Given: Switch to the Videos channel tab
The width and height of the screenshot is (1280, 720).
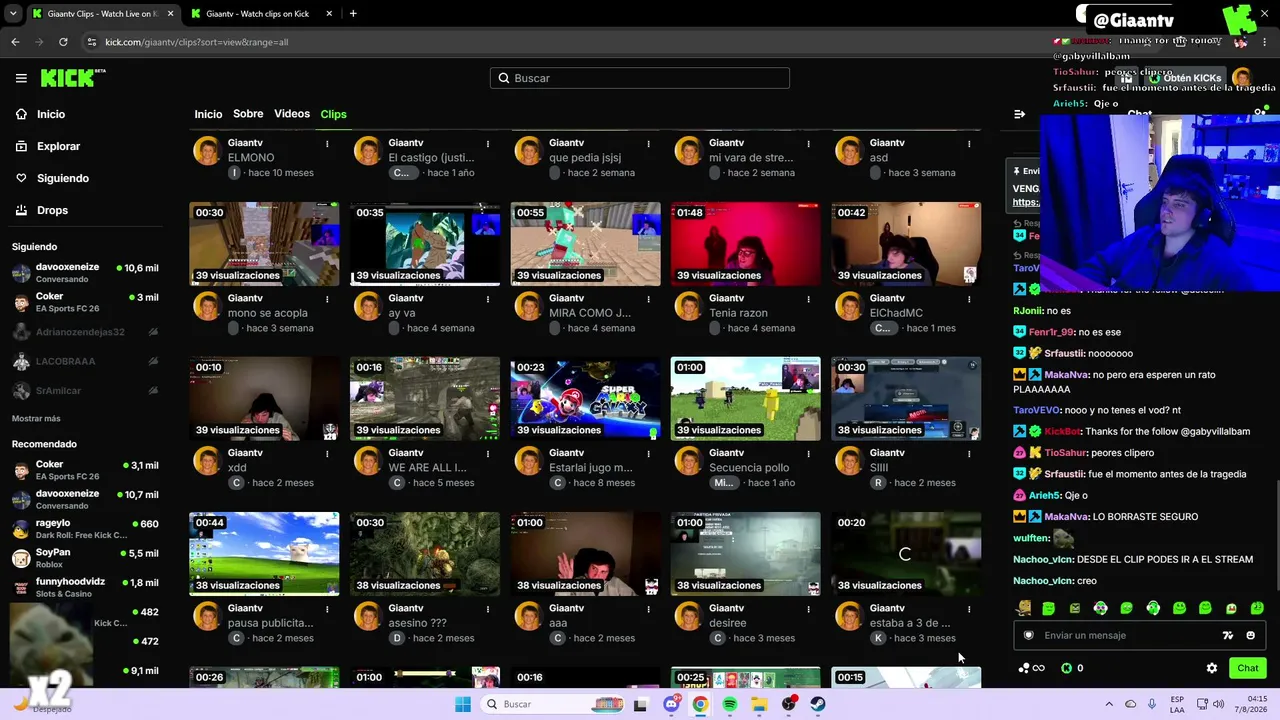Looking at the screenshot, I should [292, 114].
